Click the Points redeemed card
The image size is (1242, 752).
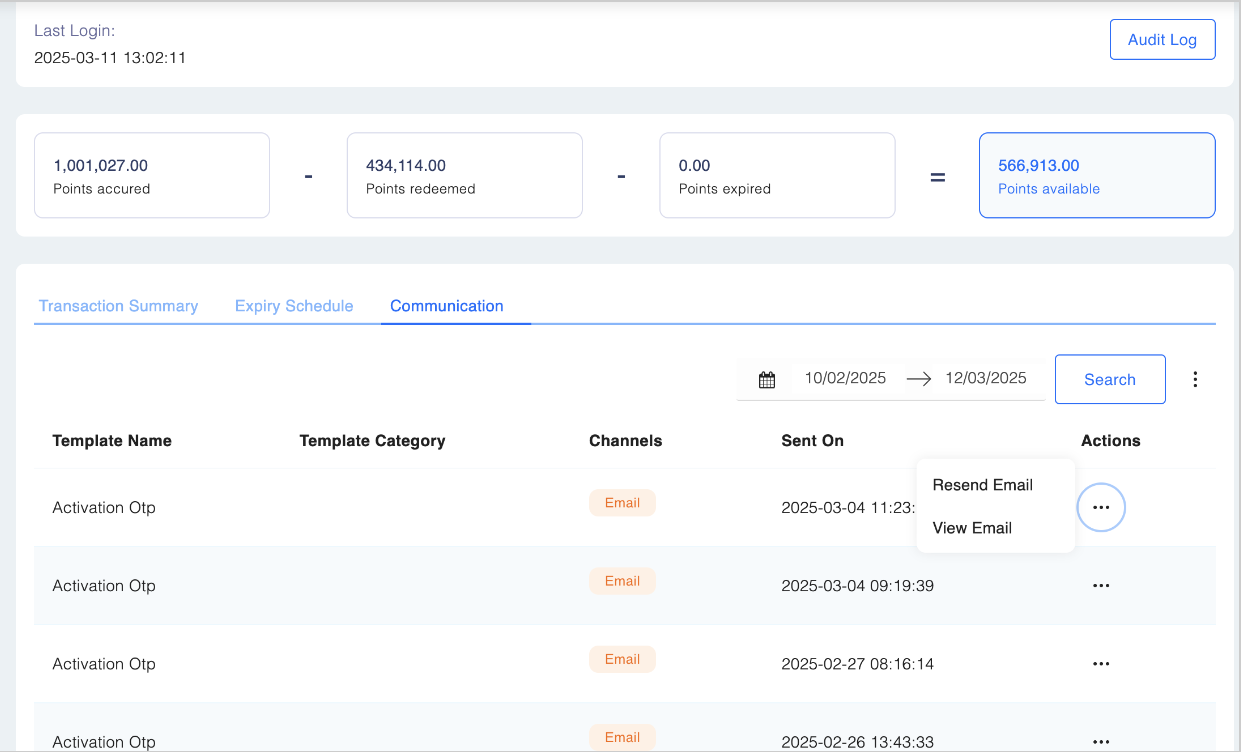pyautogui.click(x=465, y=175)
